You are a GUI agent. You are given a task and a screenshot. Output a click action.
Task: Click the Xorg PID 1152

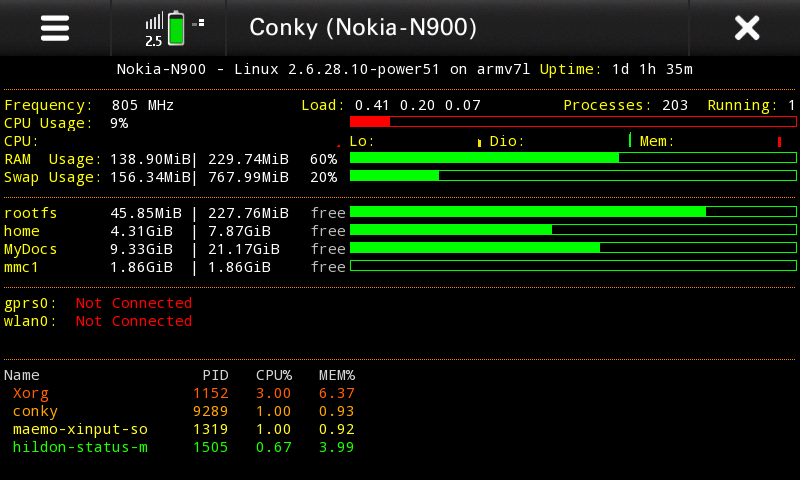click(x=211, y=394)
